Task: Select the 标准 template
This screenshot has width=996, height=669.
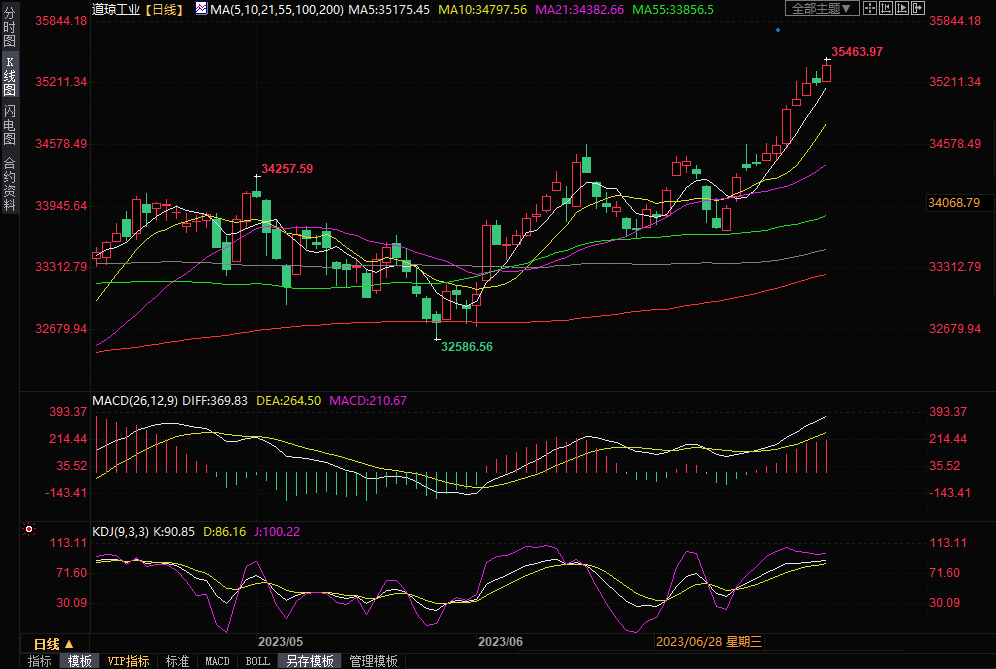Action: point(177,661)
